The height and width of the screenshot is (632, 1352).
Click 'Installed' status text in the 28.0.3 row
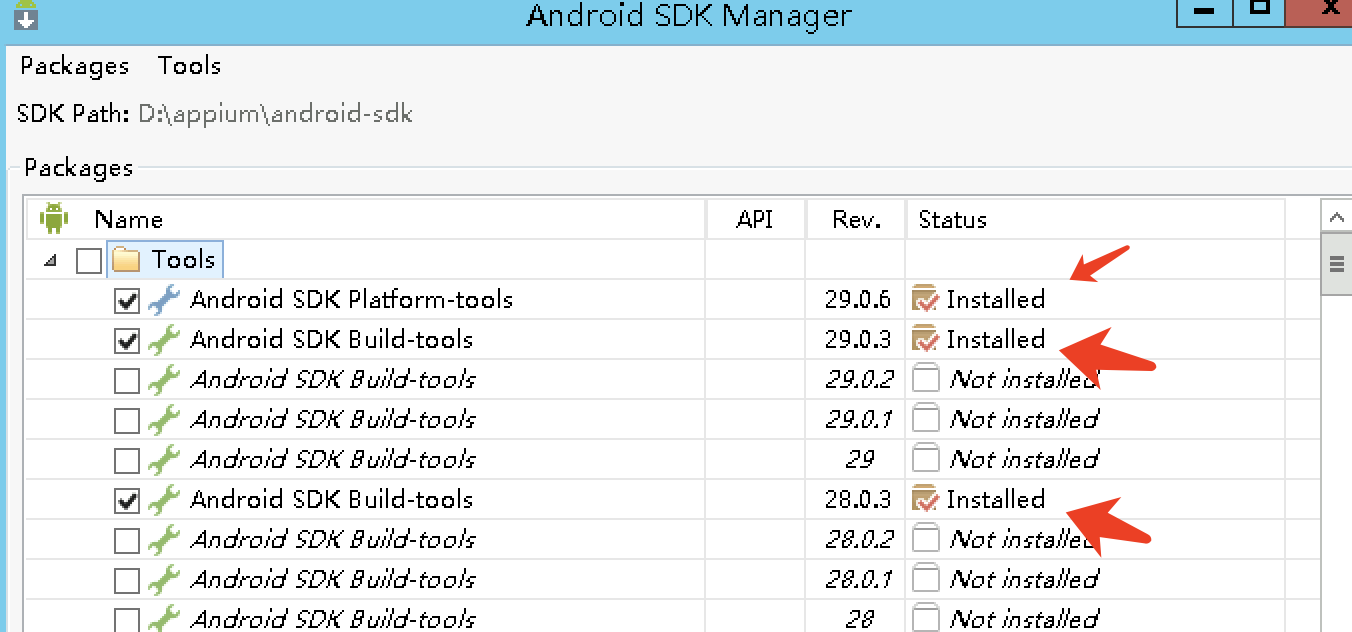point(996,499)
